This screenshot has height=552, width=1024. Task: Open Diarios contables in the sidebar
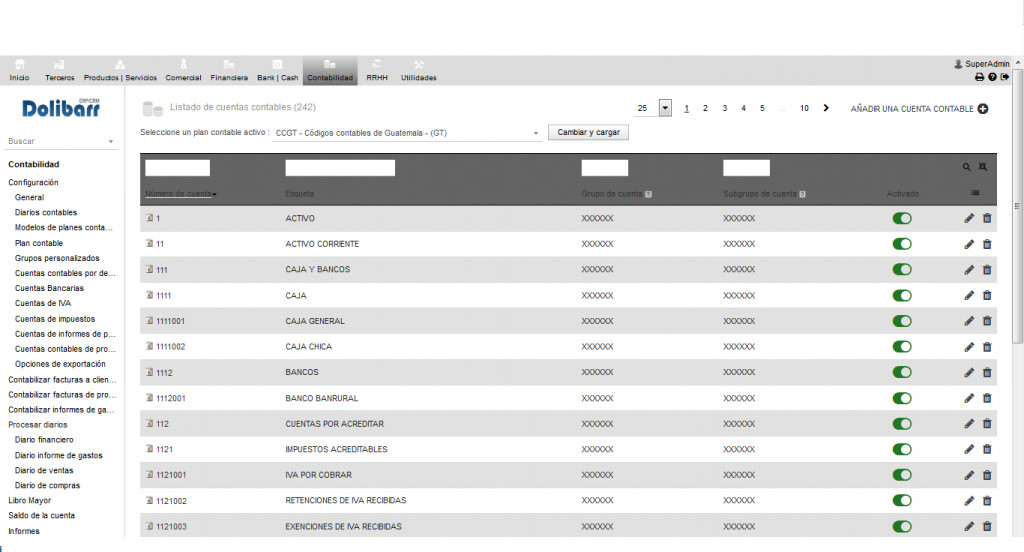coord(46,213)
